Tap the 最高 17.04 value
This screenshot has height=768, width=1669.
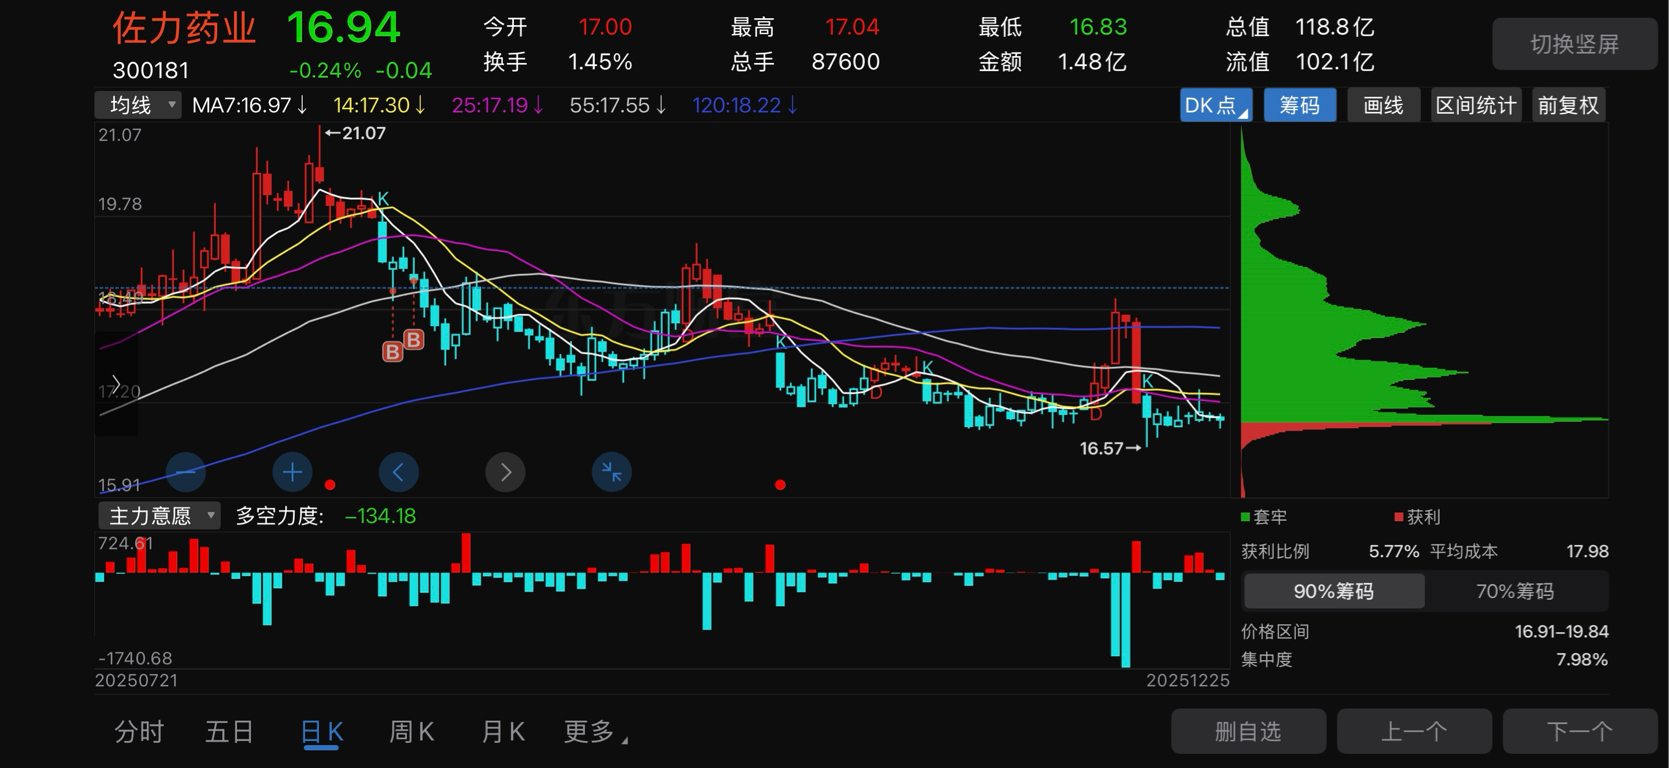coord(852,27)
